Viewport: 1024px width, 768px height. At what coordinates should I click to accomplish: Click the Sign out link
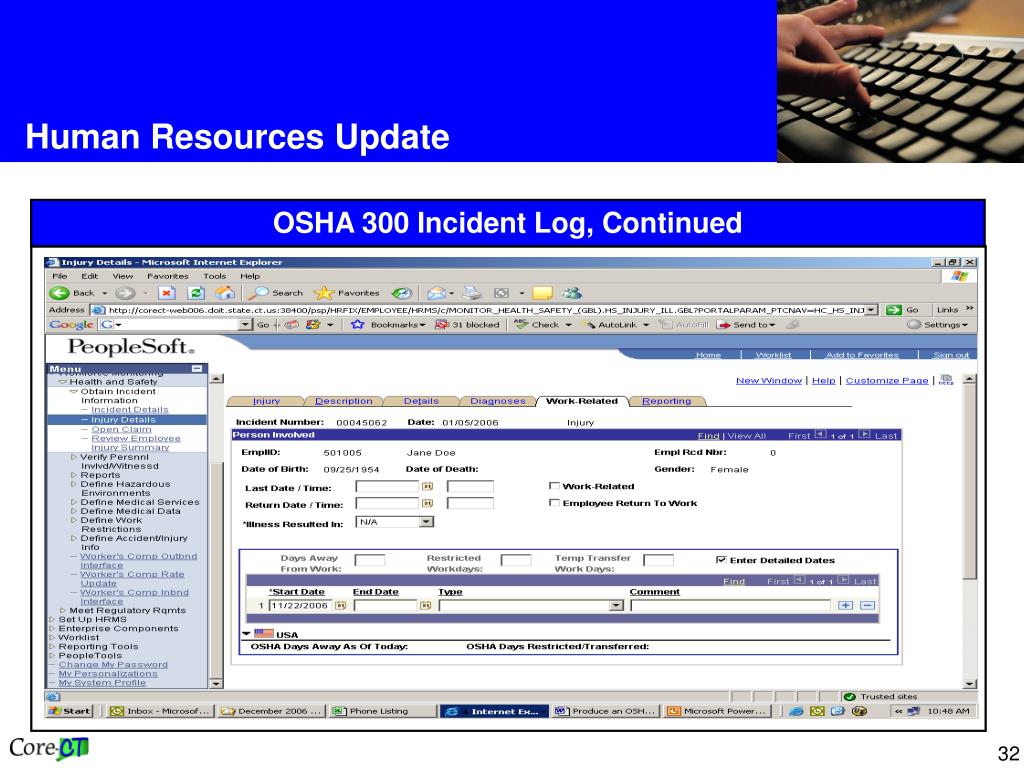[x=951, y=355]
